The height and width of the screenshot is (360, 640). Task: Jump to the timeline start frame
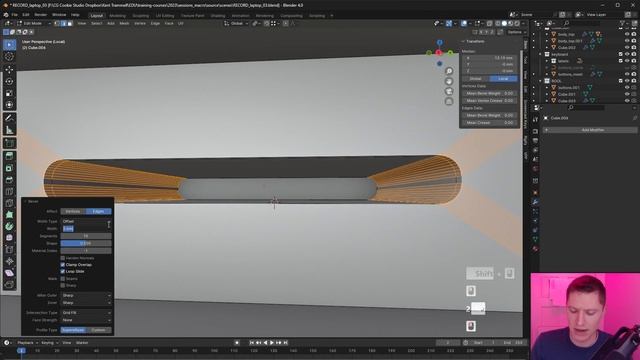(x=252, y=343)
